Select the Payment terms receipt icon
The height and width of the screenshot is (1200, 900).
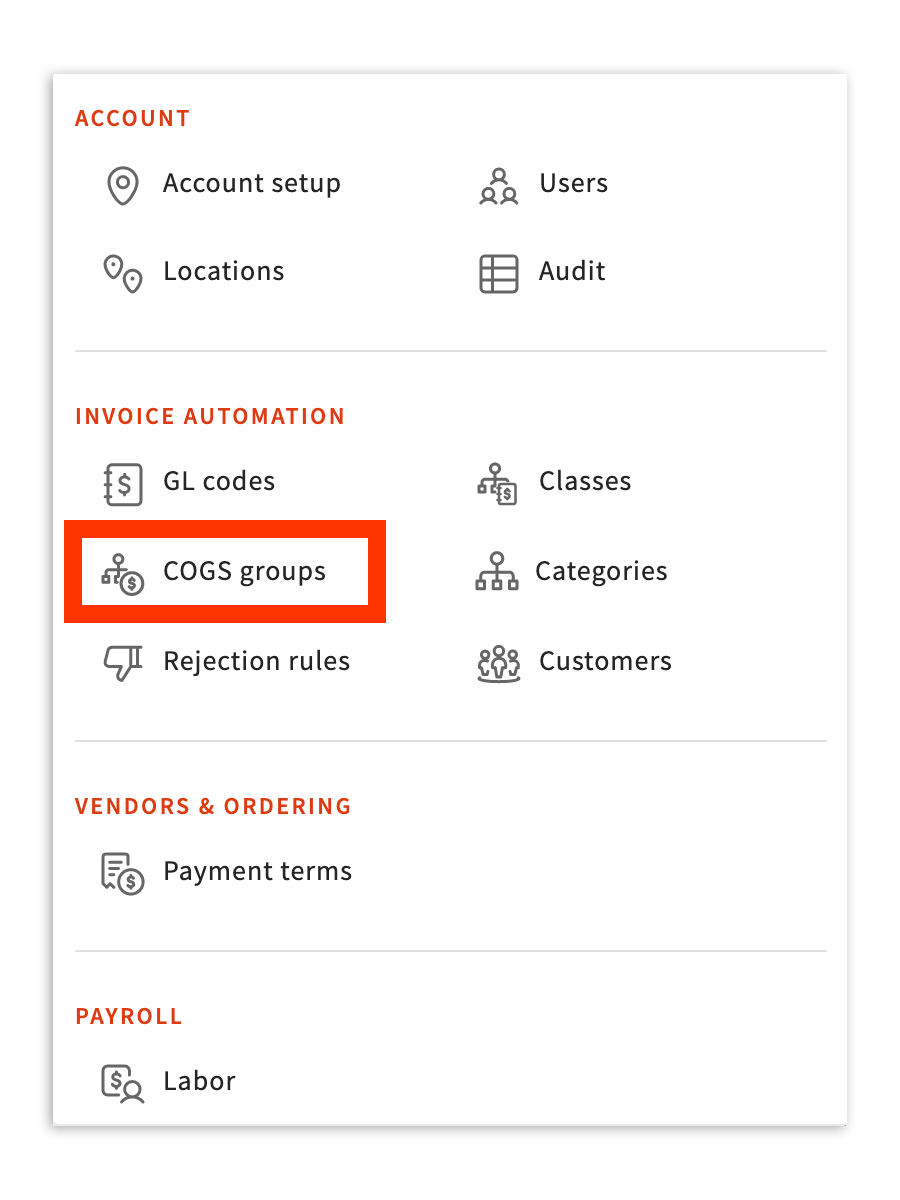pyautogui.click(x=122, y=871)
